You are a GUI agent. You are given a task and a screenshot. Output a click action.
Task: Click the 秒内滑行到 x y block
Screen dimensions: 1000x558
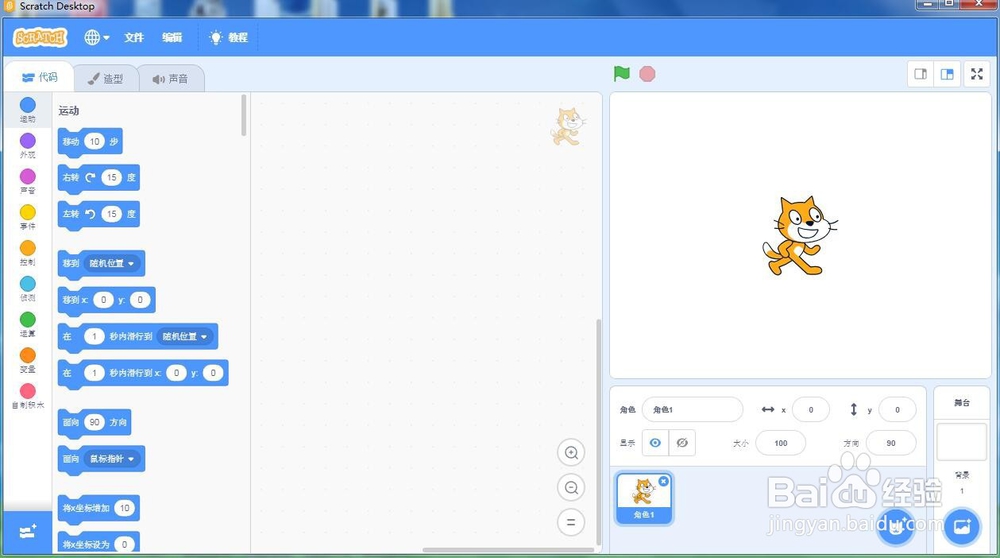(x=143, y=373)
